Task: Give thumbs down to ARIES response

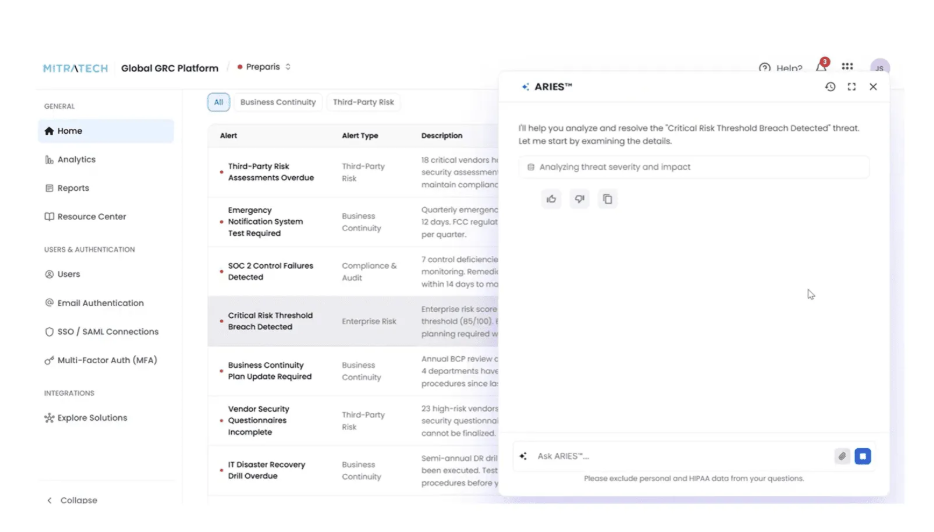Action: point(579,199)
